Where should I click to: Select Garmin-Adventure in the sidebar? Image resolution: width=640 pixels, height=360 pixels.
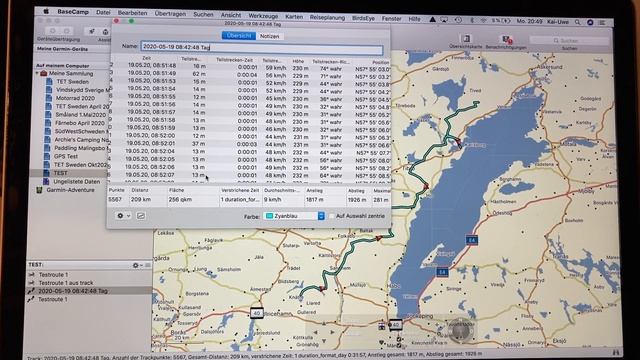click(70, 190)
